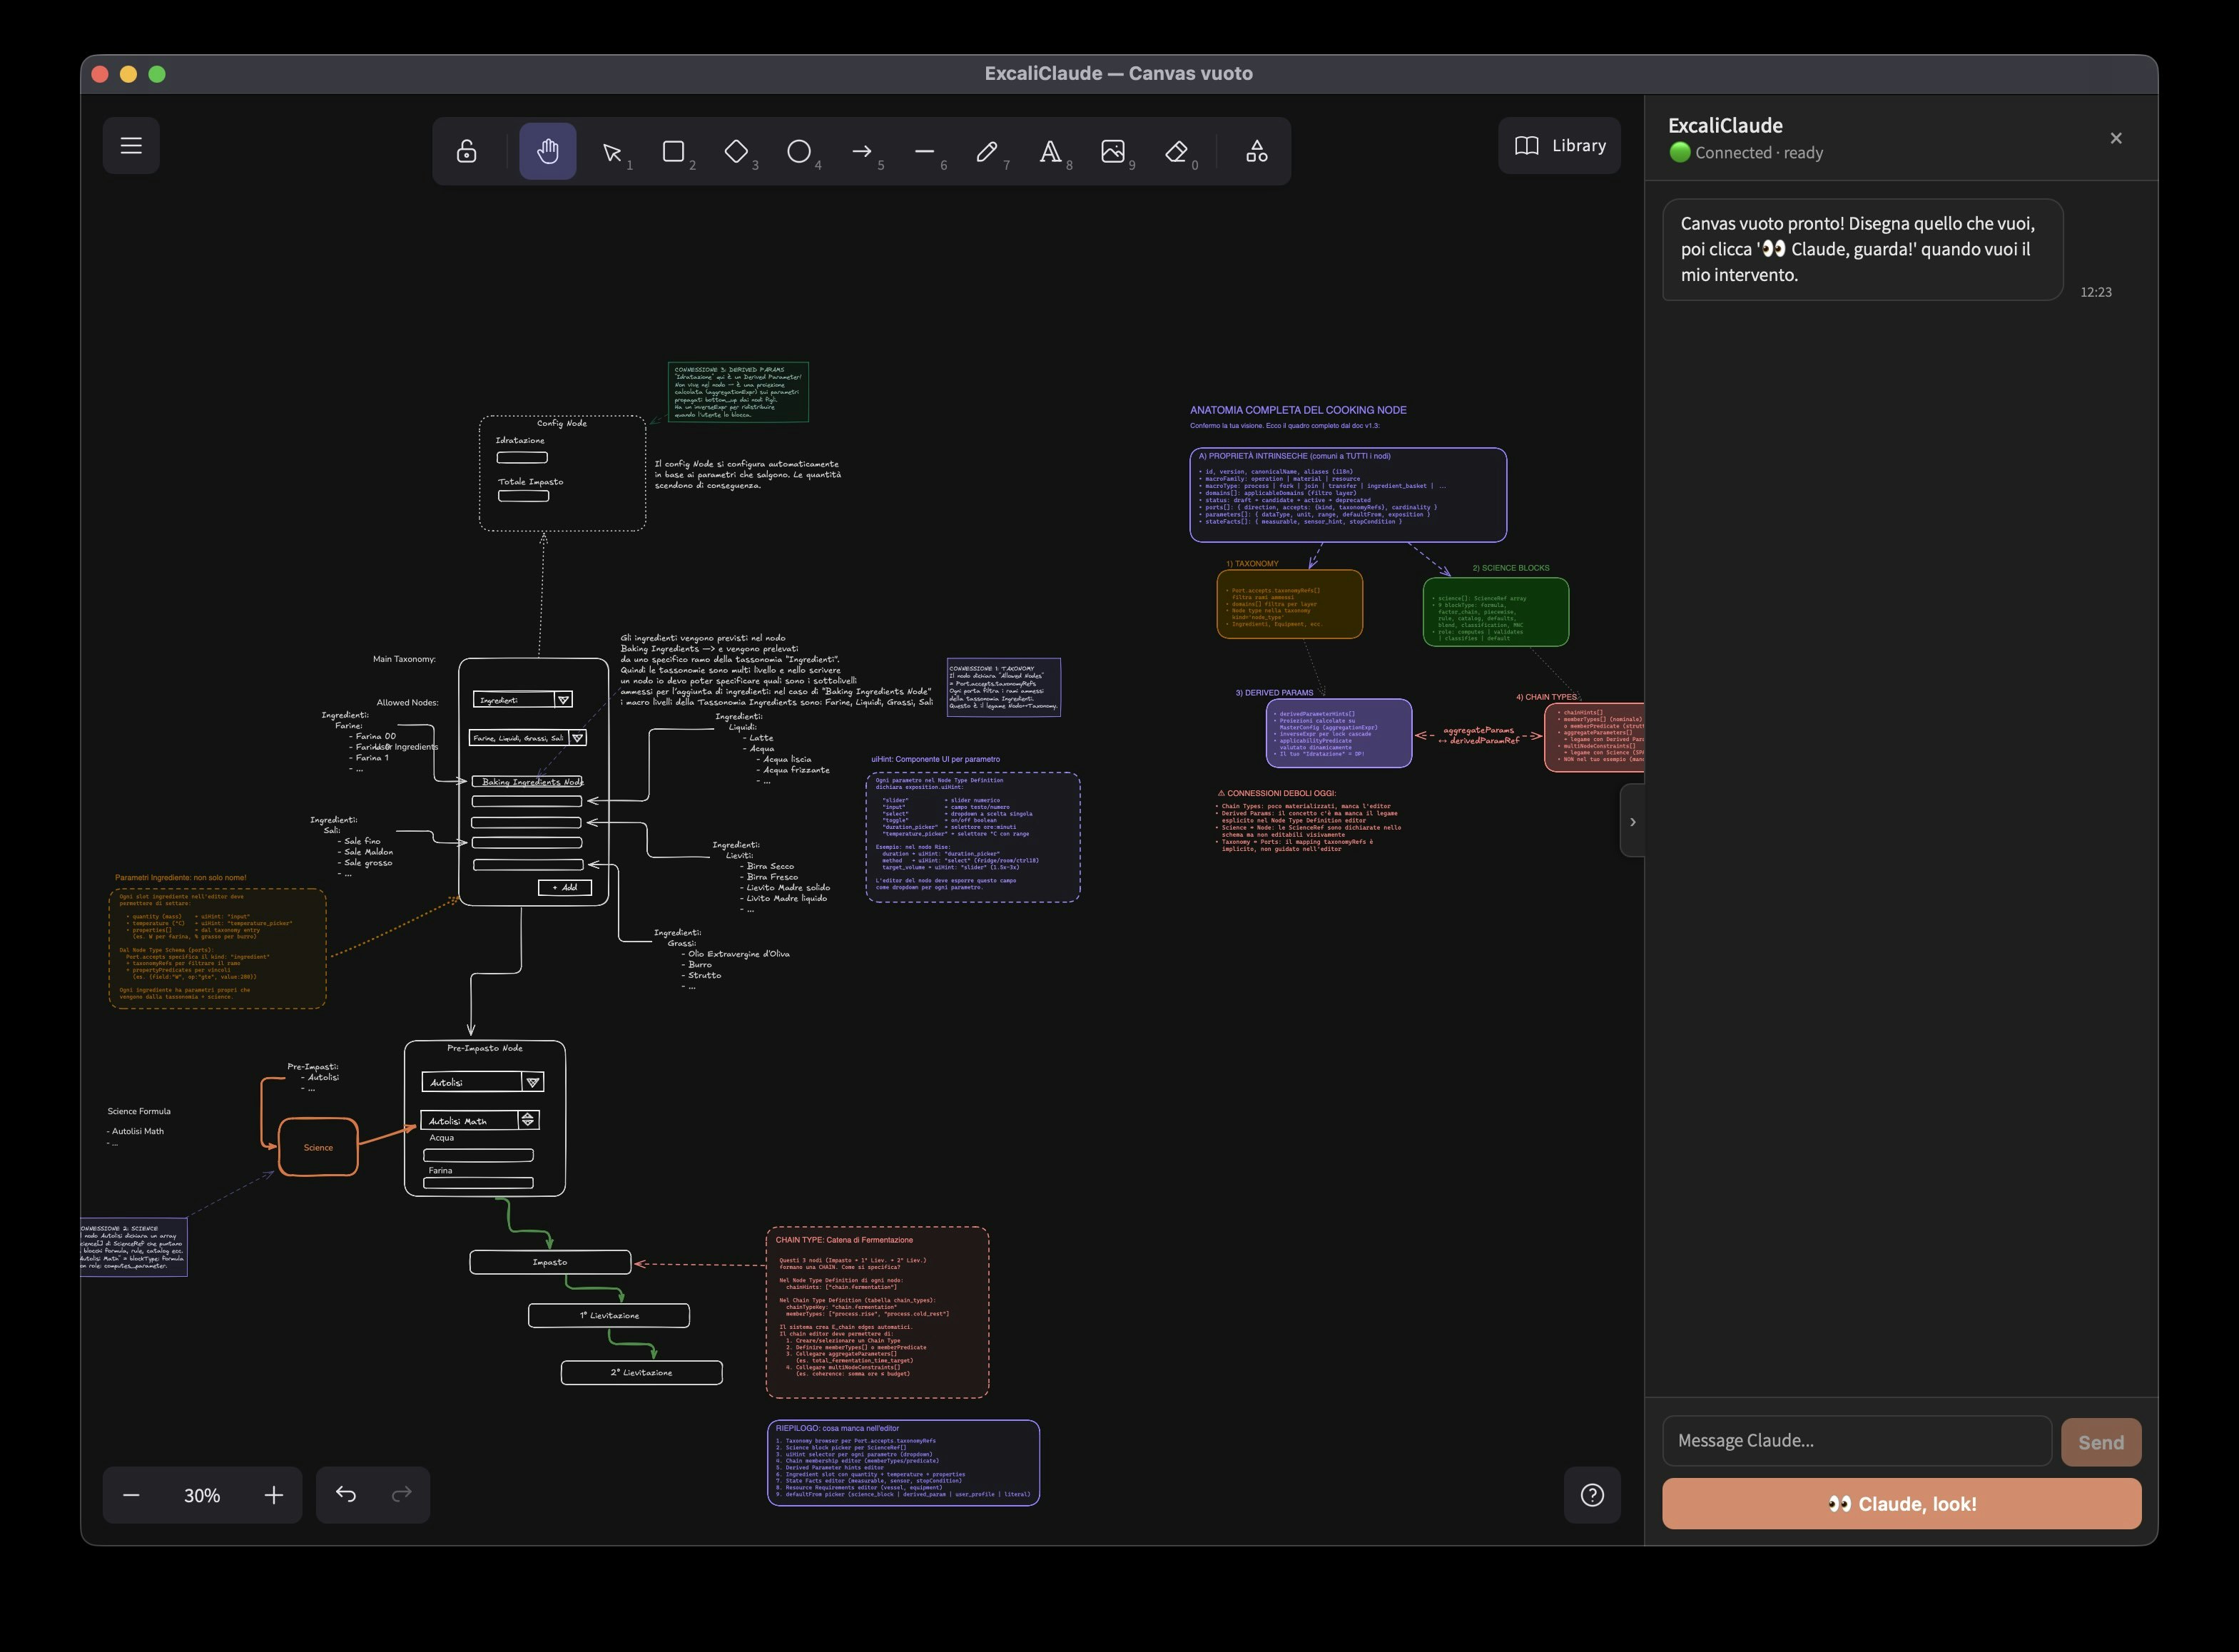The width and height of the screenshot is (2239, 1652).
Task: Click the Send message button
Action: coord(2100,1441)
